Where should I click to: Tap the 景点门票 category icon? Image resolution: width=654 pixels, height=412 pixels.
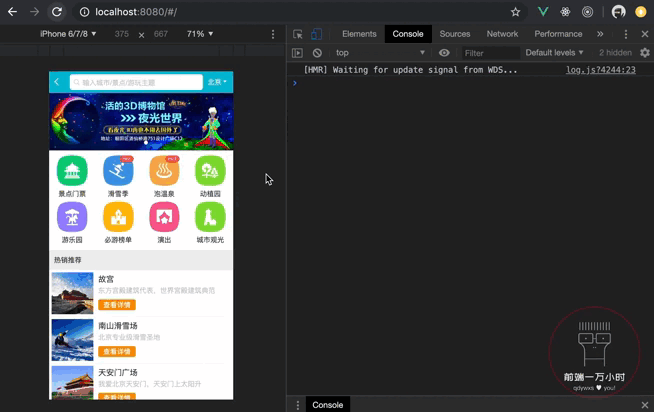[x=72, y=171]
